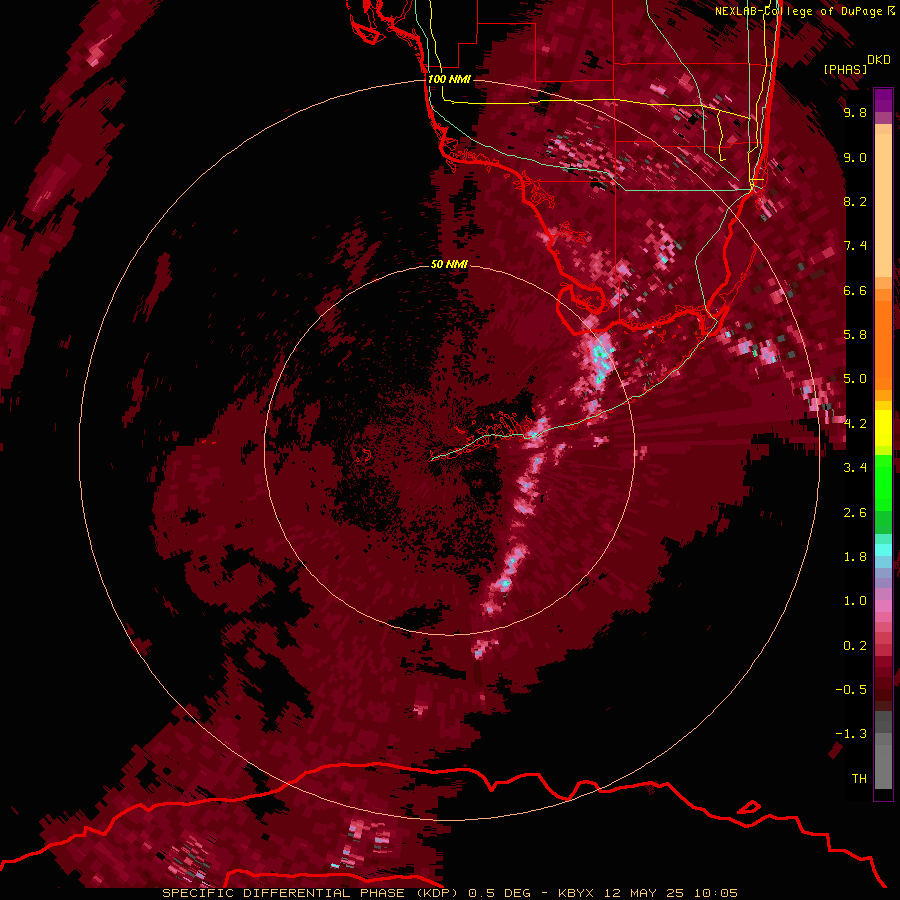Click the [PHAS] label near the color scale
The image size is (900, 900).
[x=845, y=69]
